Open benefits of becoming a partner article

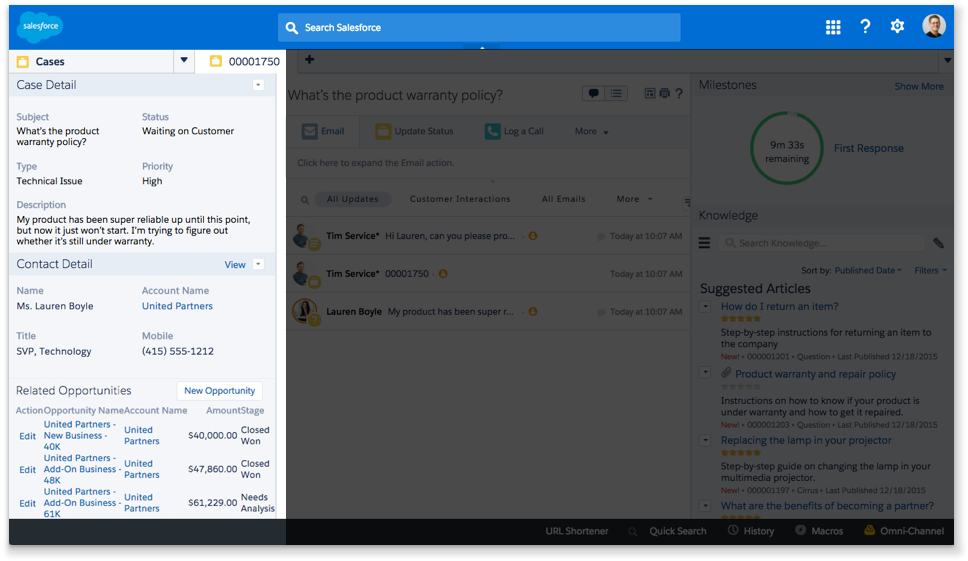[827, 506]
